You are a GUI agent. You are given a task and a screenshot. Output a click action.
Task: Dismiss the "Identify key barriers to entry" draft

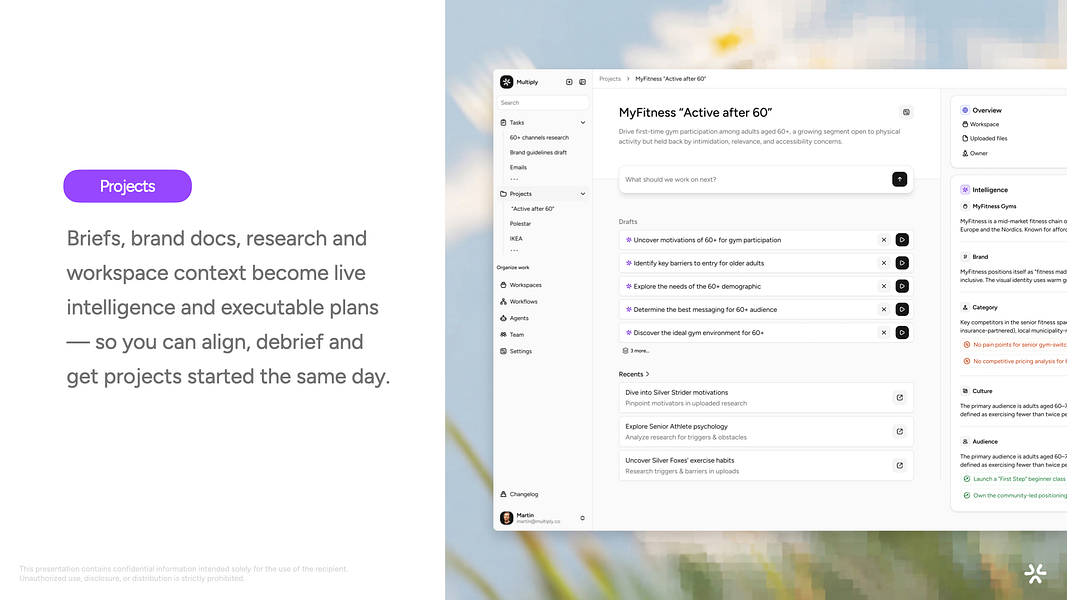884,263
